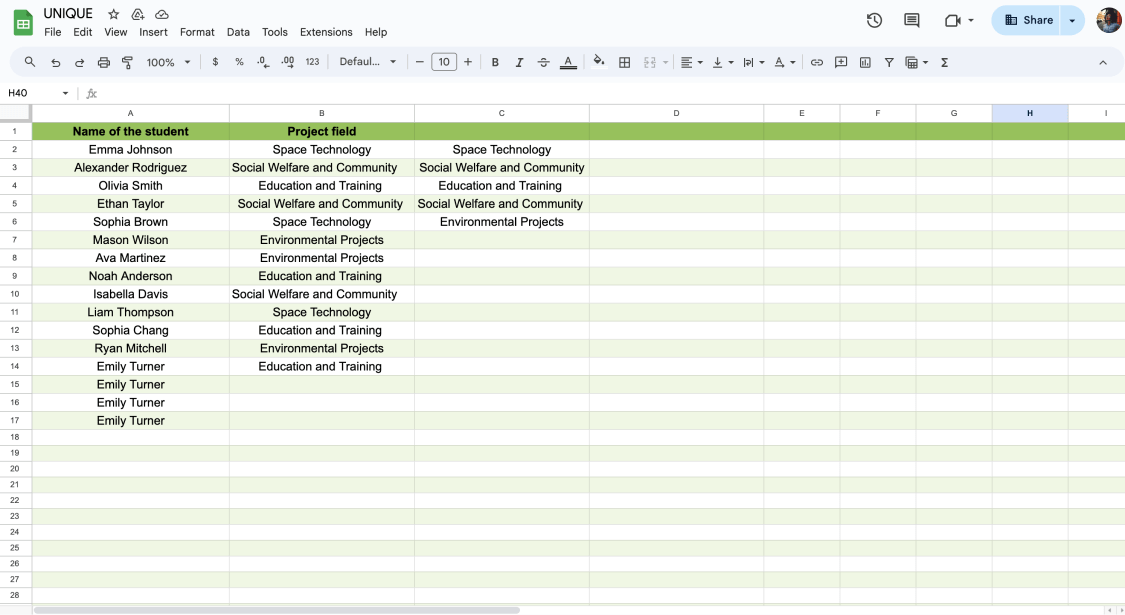The image size is (1125, 615).
Task: Format cells as currency
Action: [215, 62]
